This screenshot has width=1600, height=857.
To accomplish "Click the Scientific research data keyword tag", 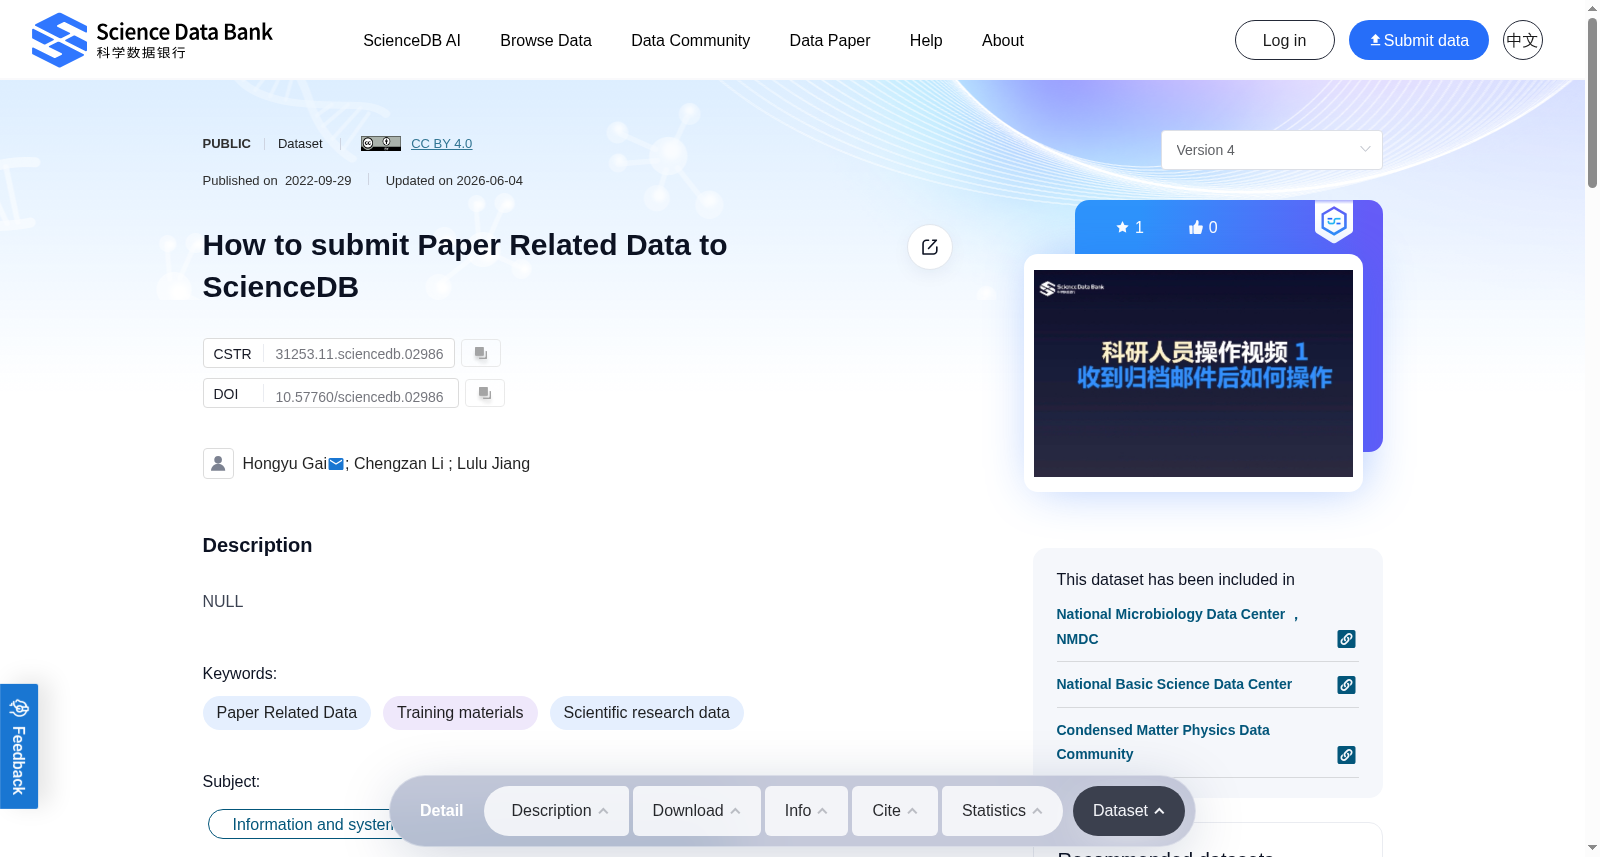I will click(647, 713).
